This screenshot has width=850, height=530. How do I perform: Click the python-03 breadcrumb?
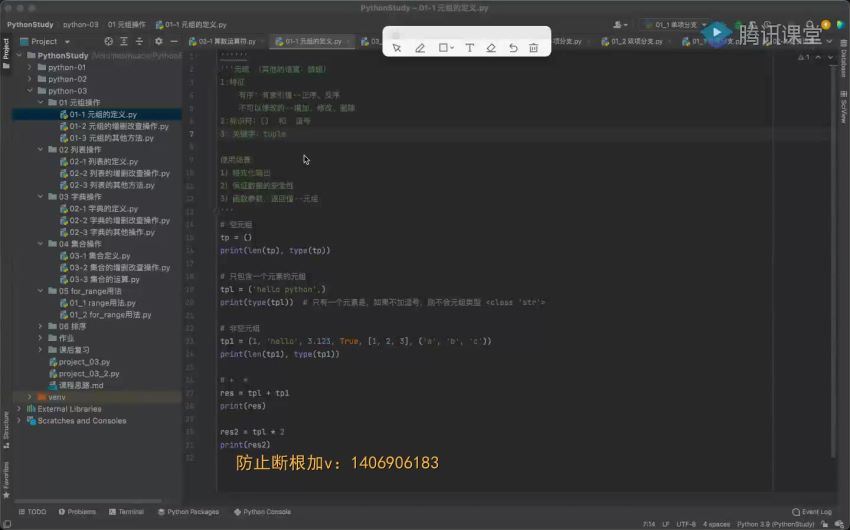coord(81,24)
